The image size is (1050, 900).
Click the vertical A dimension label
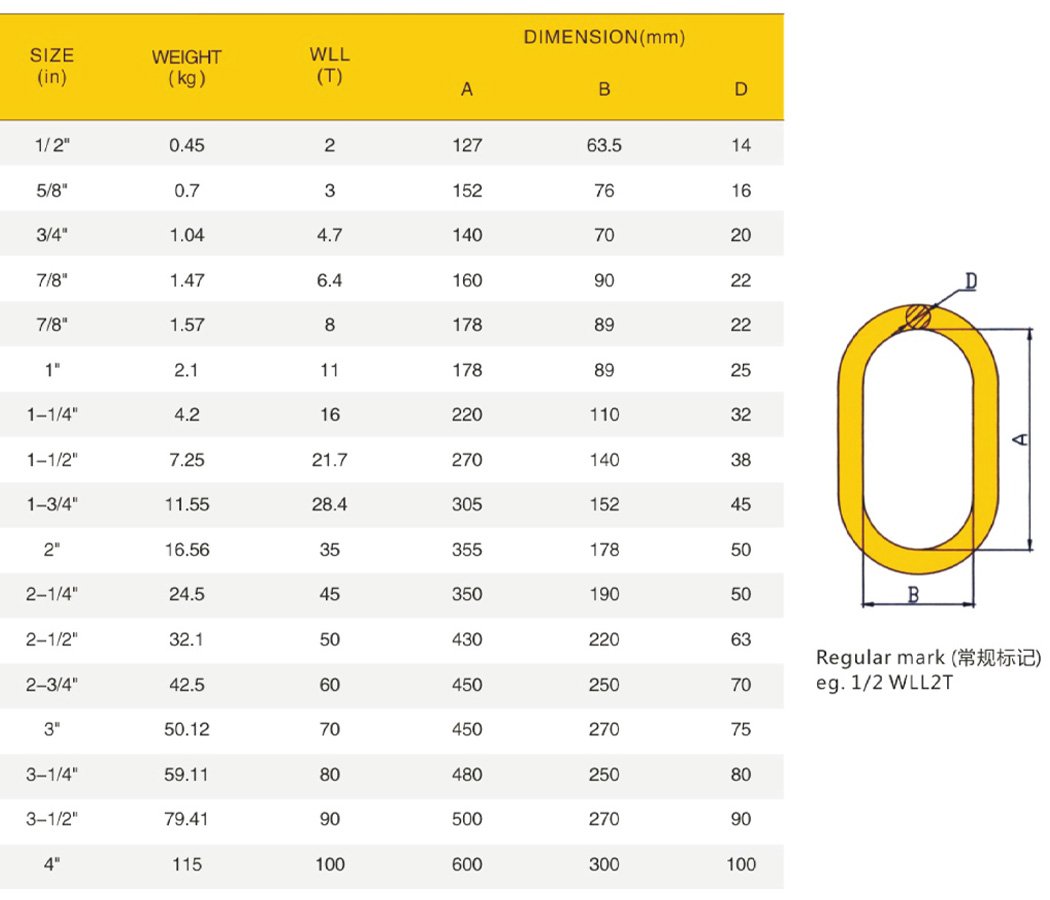[1020, 439]
